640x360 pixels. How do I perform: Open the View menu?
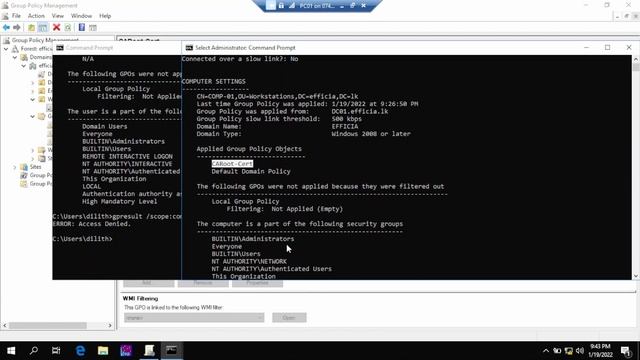pos(58,16)
